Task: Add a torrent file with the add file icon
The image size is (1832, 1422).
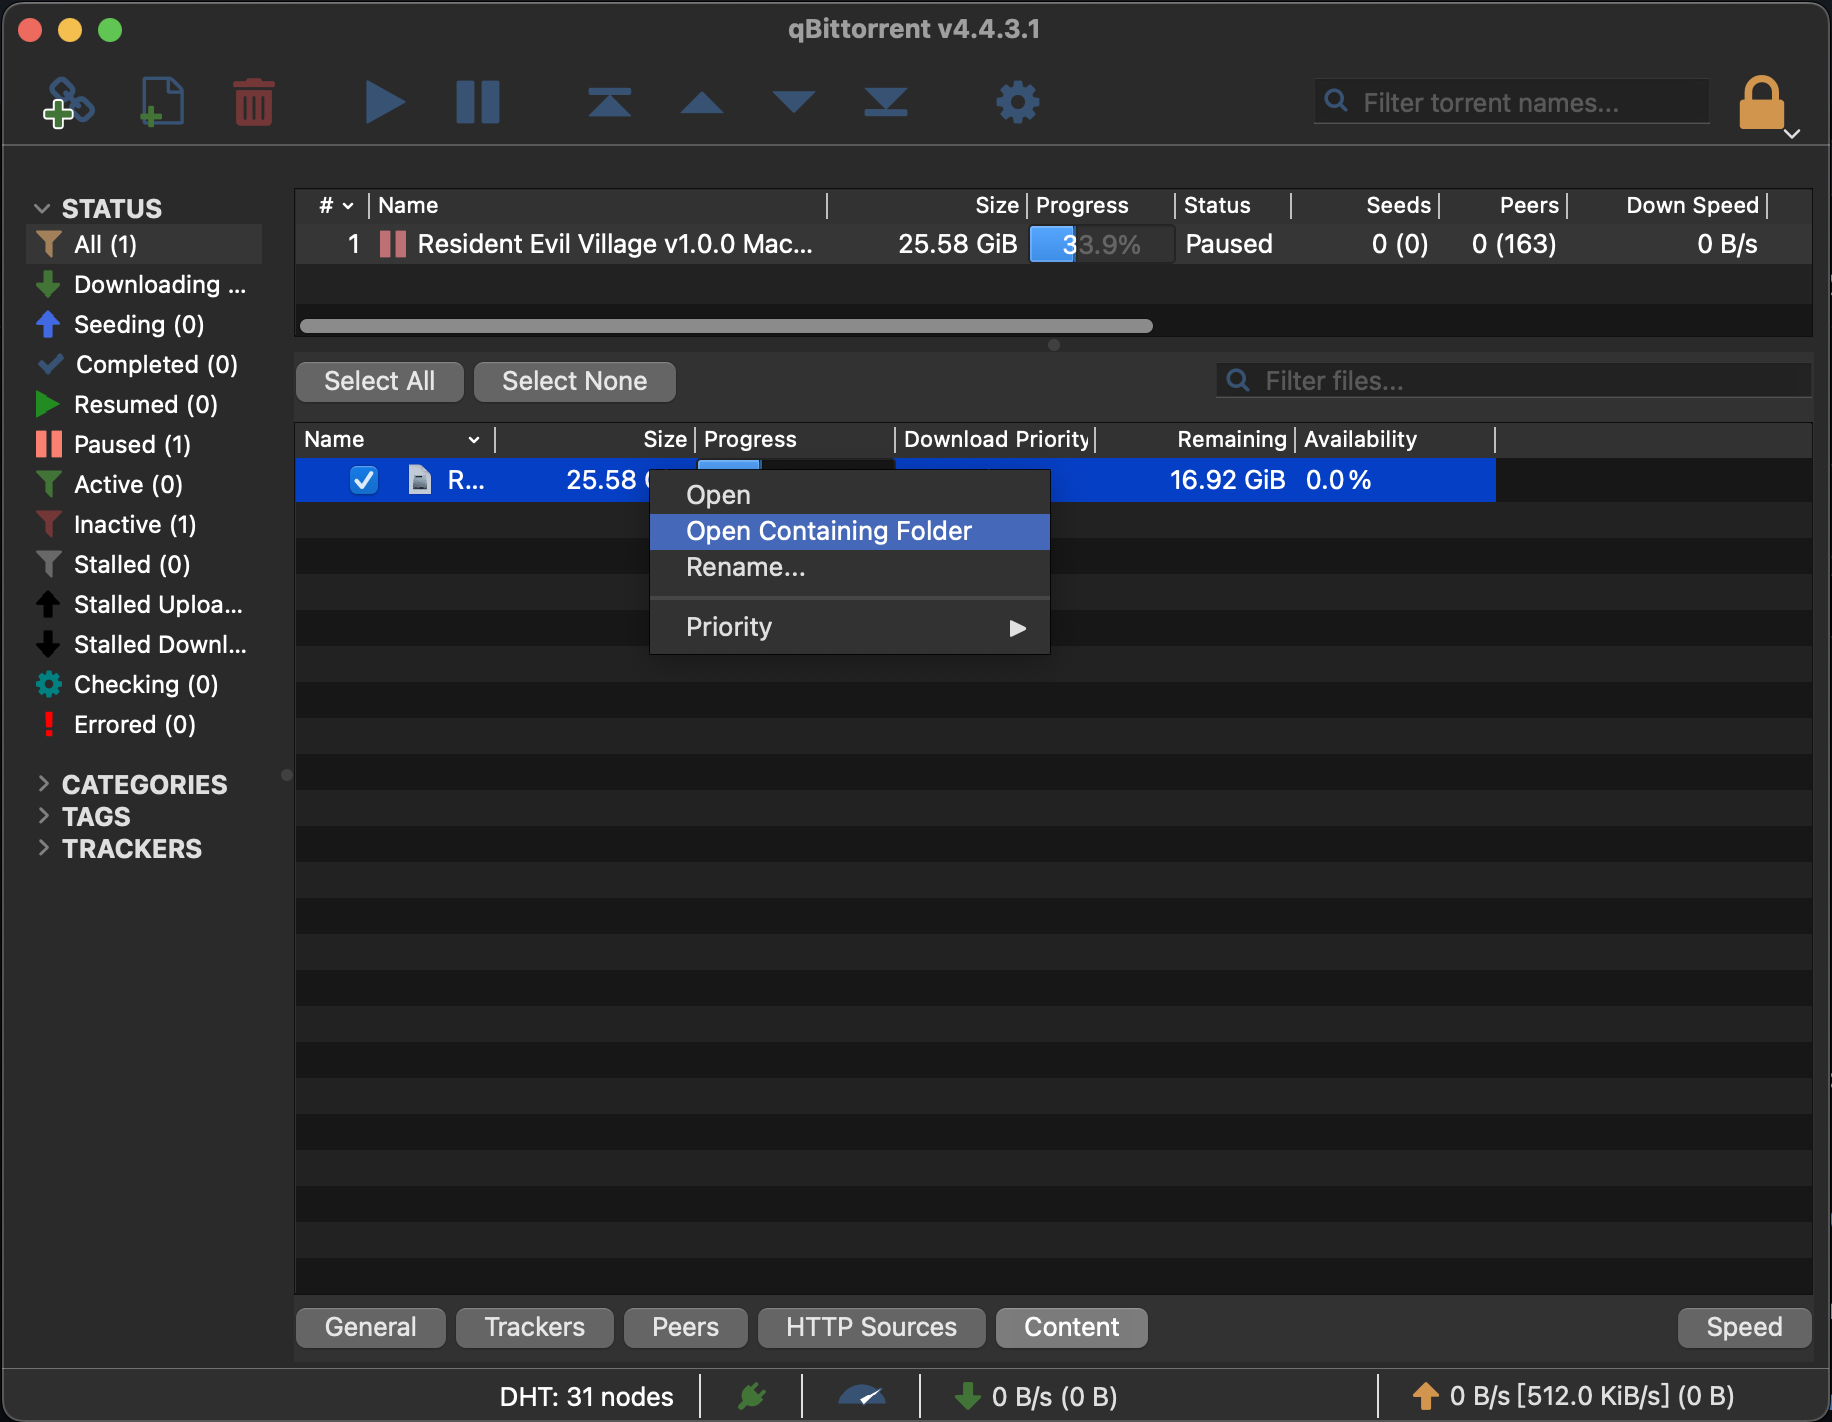Action: (162, 101)
